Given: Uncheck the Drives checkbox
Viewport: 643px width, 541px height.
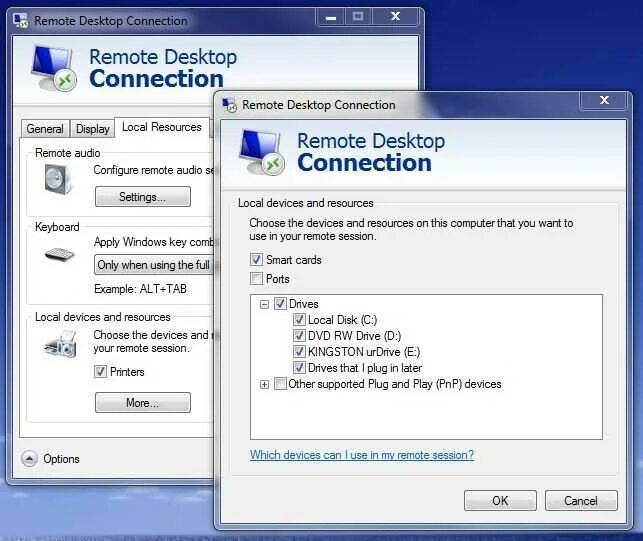Looking at the screenshot, I should click(x=280, y=304).
